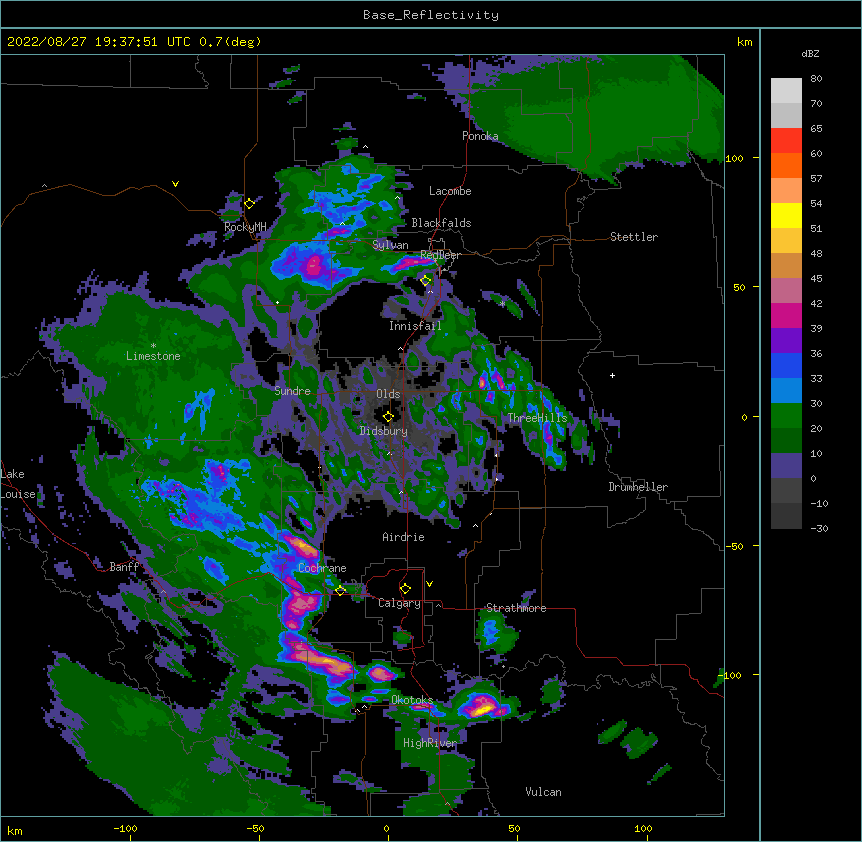The height and width of the screenshot is (842, 862).
Task: Click the Airdrie city label
Action: click(x=403, y=537)
